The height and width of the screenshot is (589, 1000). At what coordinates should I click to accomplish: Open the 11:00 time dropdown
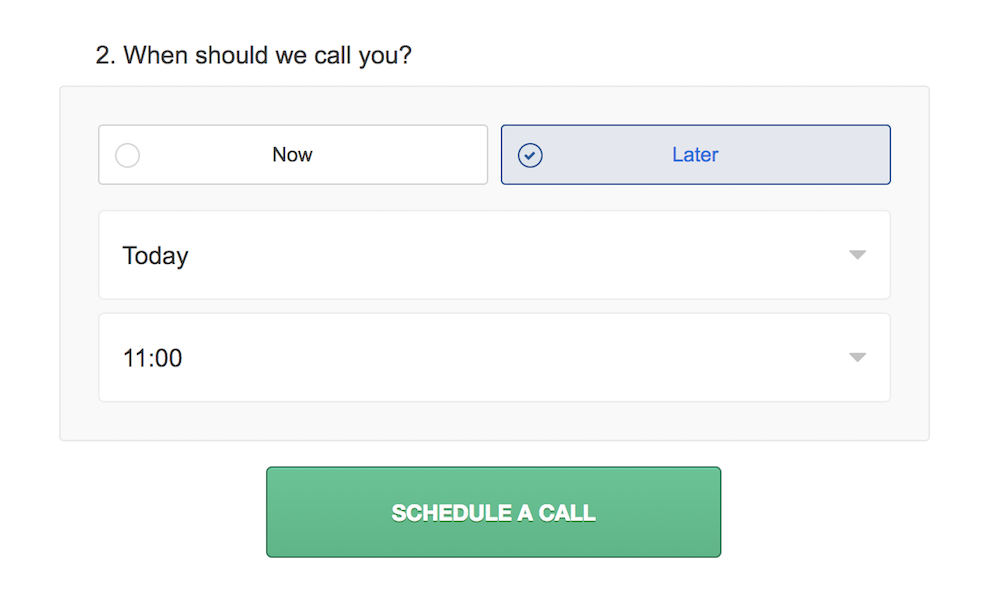494,357
